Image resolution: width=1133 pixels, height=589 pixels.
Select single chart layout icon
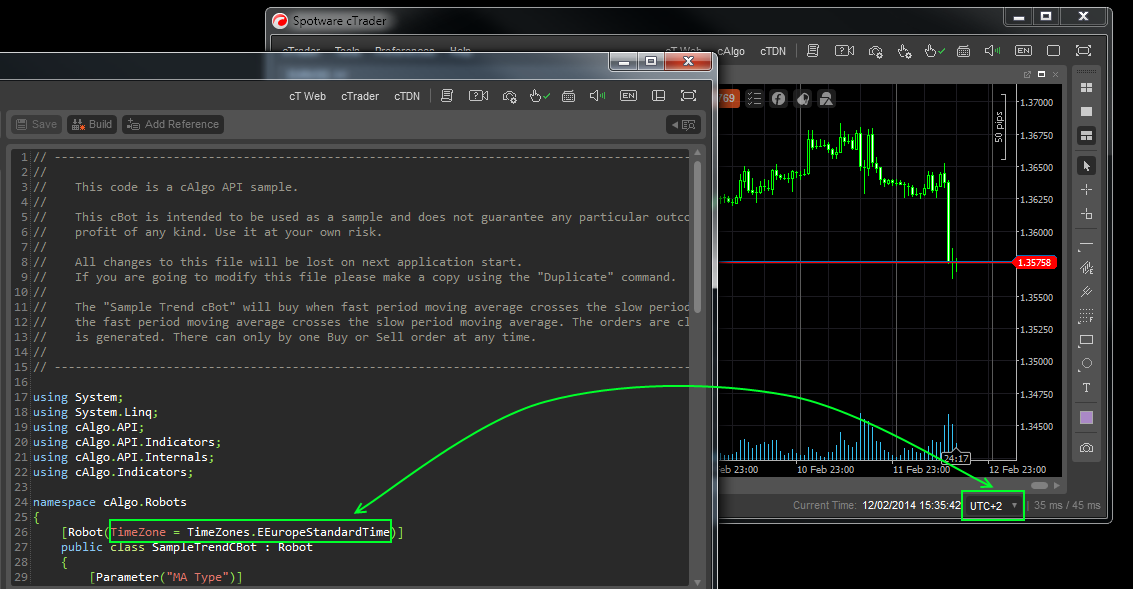pyautogui.click(x=1086, y=111)
